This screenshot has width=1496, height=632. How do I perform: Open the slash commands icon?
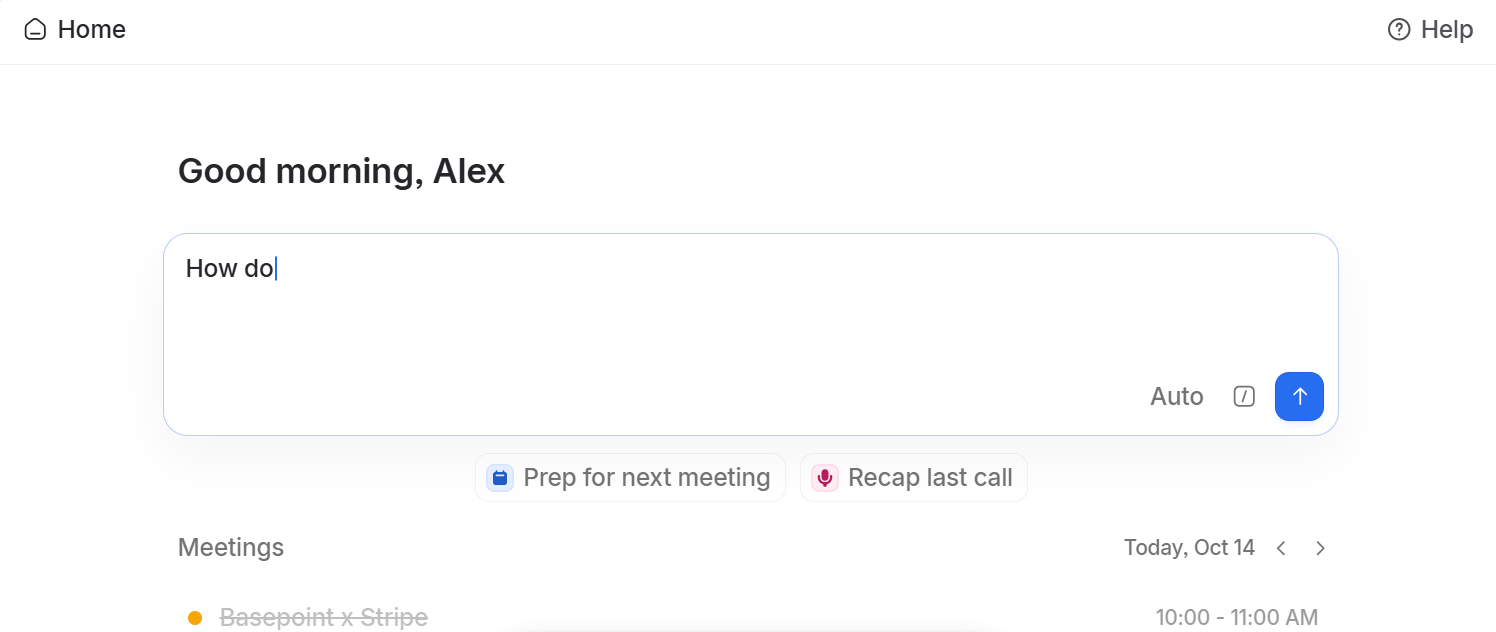1244,397
